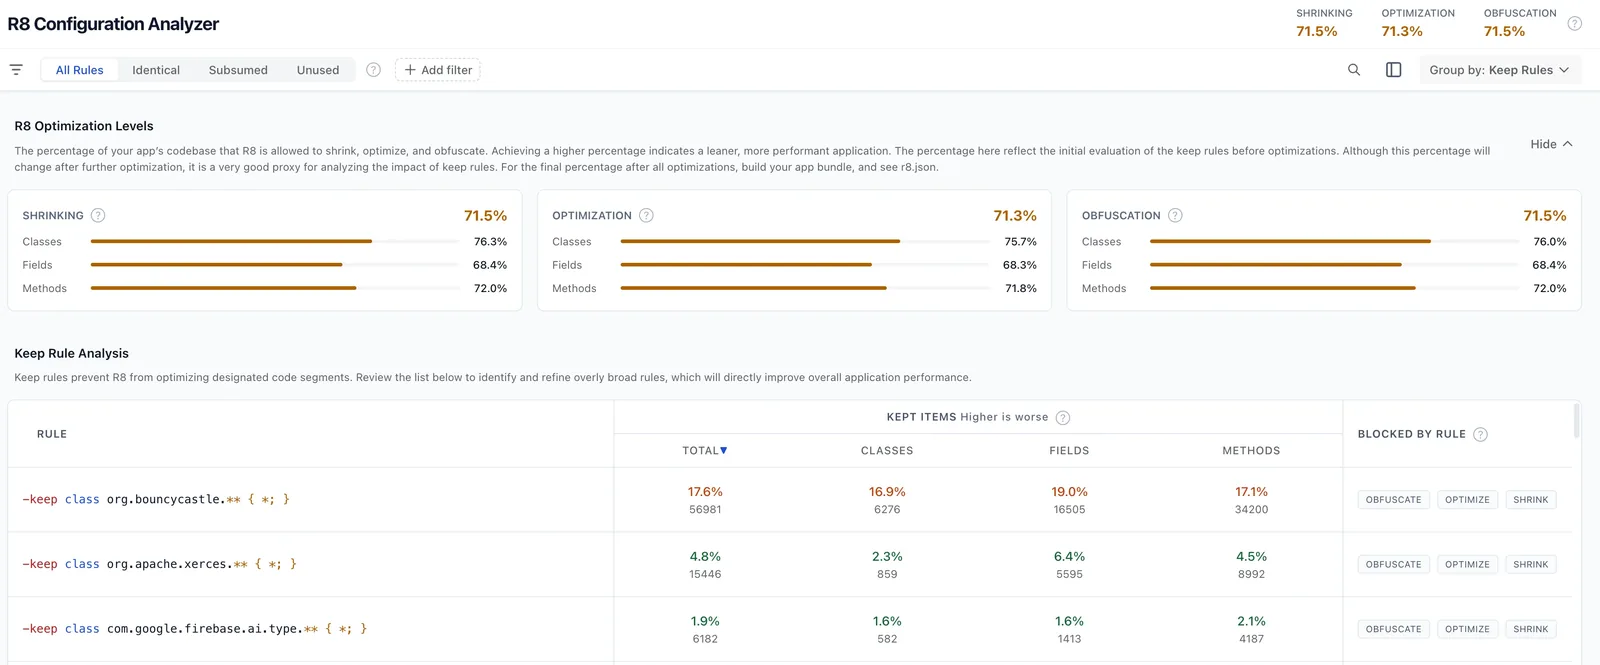The height and width of the screenshot is (665, 1600).
Task: Click the METHODS column header
Action: 1251,451
